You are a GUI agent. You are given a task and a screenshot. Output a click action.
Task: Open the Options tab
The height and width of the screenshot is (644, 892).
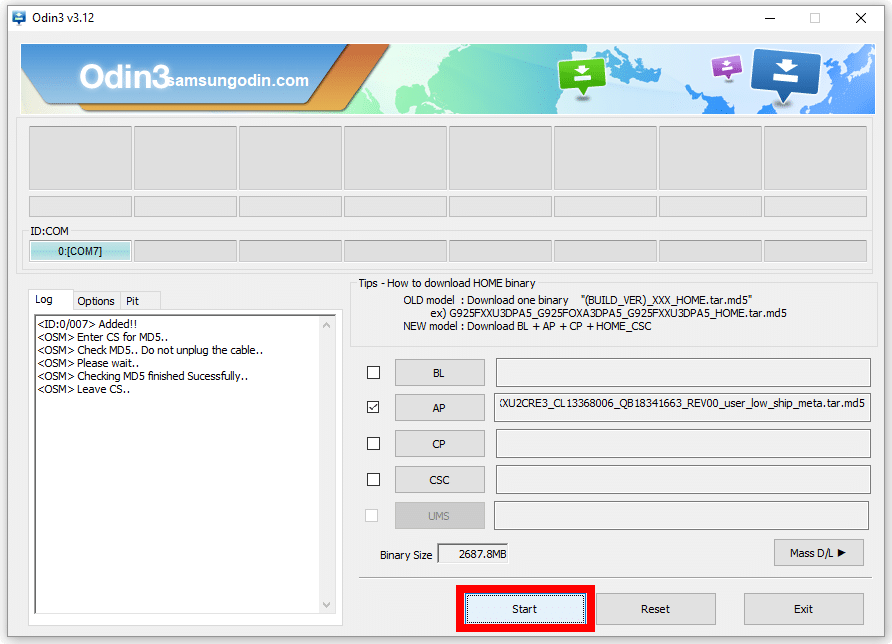point(96,301)
